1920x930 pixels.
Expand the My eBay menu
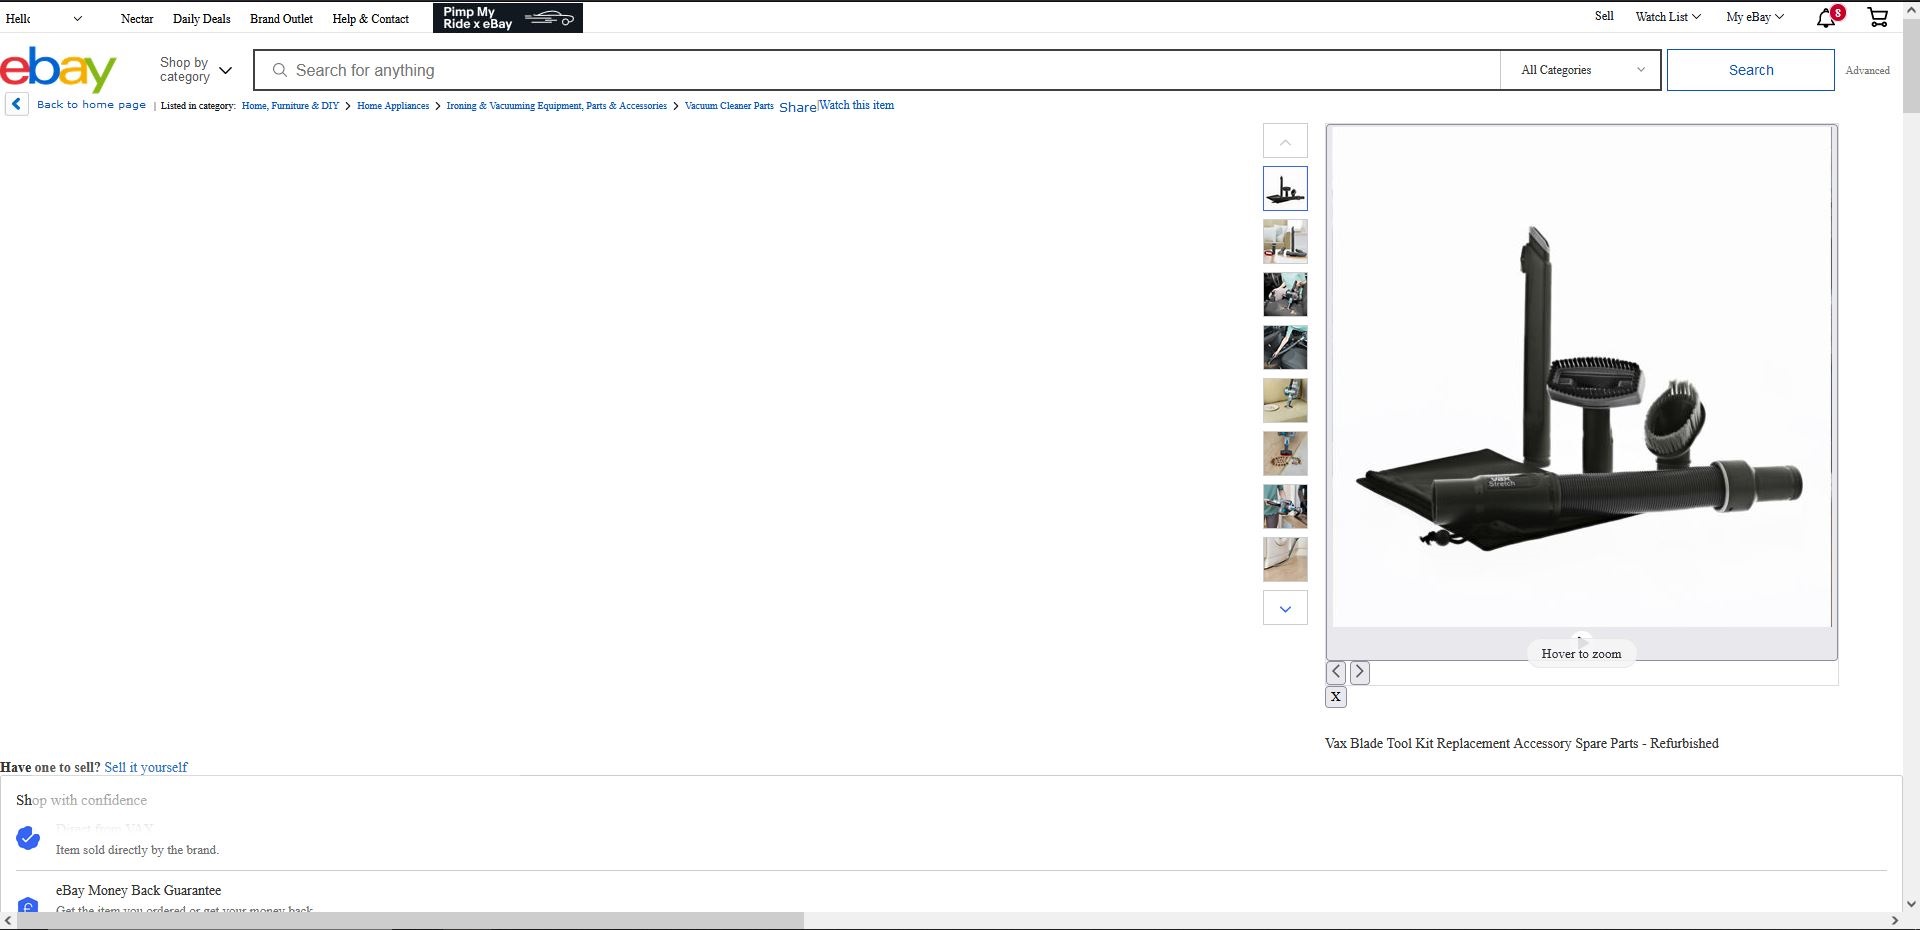click(x=1753, y=17)
